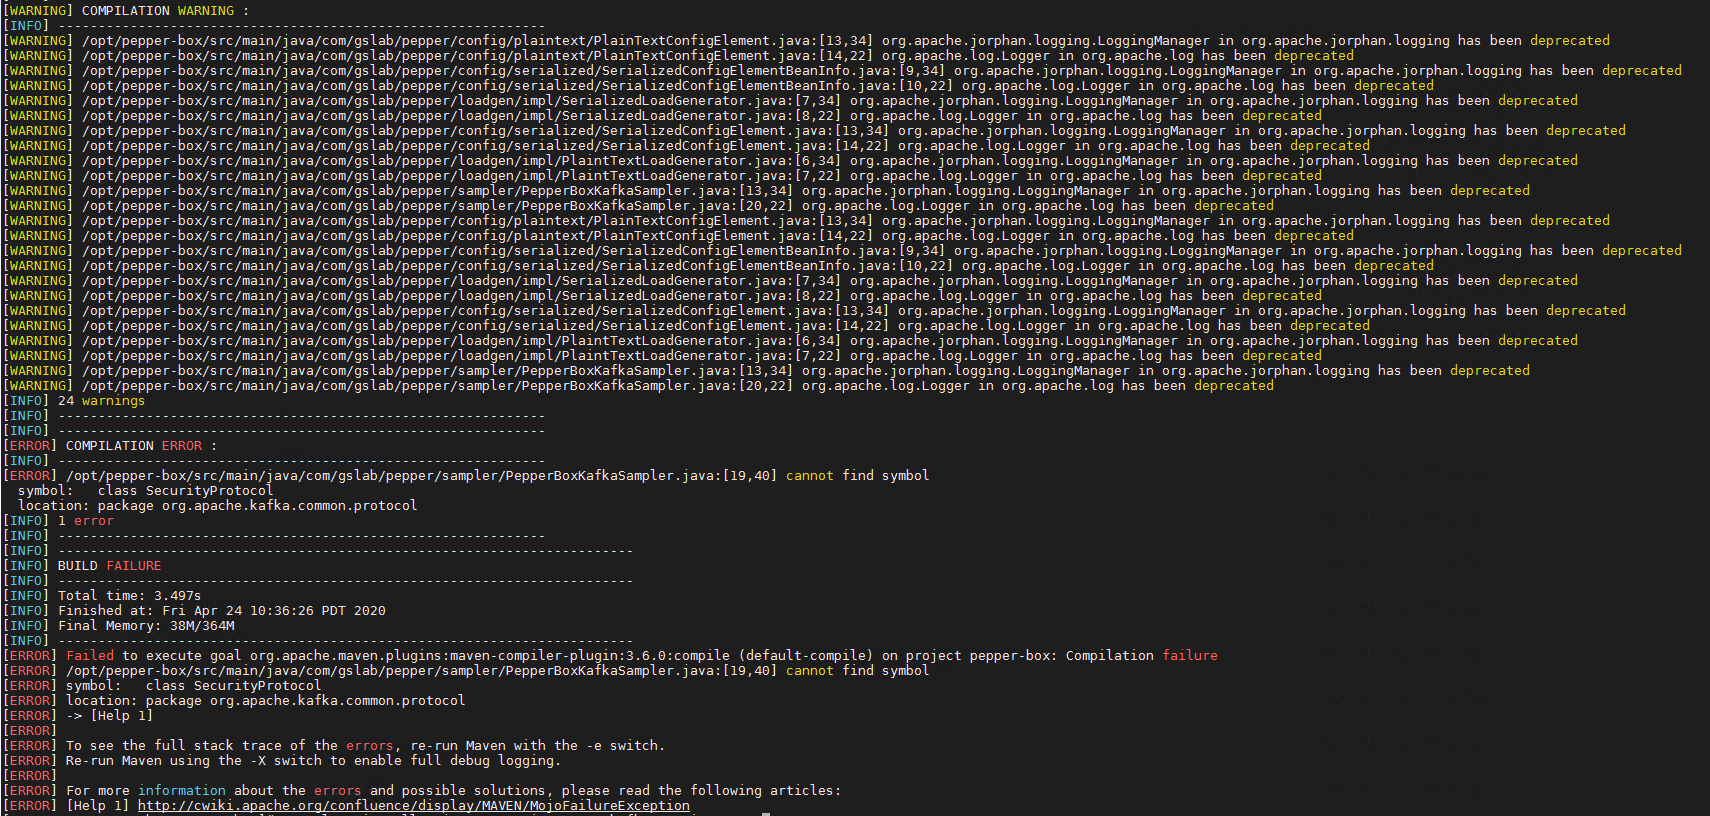
Task: Click the 'COMPILATION ERROR :' heading text
Action: click(141, 446)
